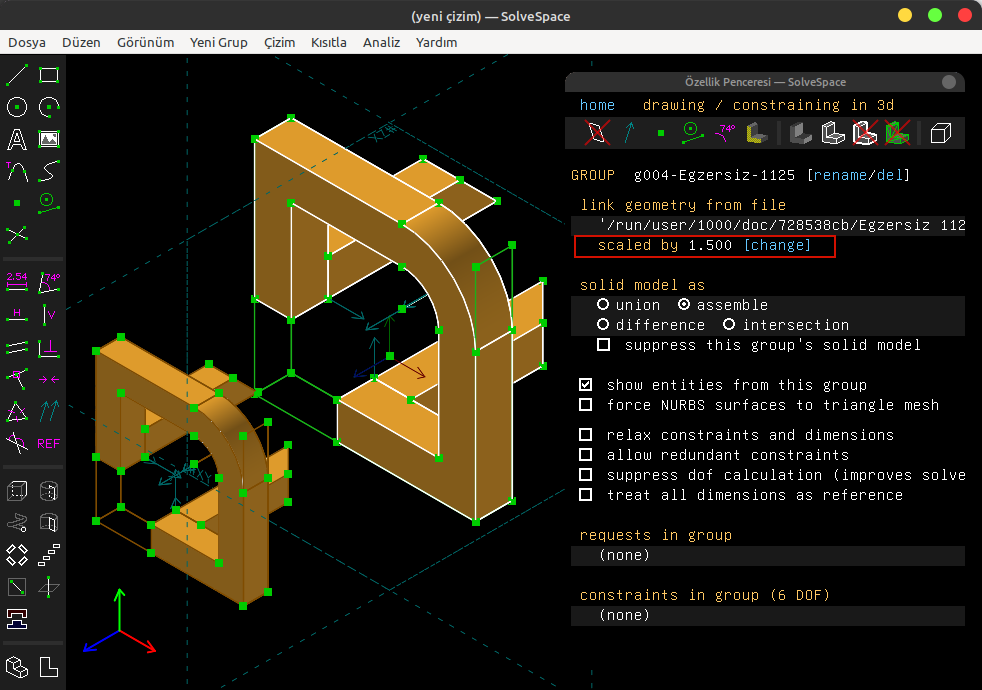Apply angle constraint in left toolbar
Viewport: 982px width, 690px height.
[x=49, y=282]
